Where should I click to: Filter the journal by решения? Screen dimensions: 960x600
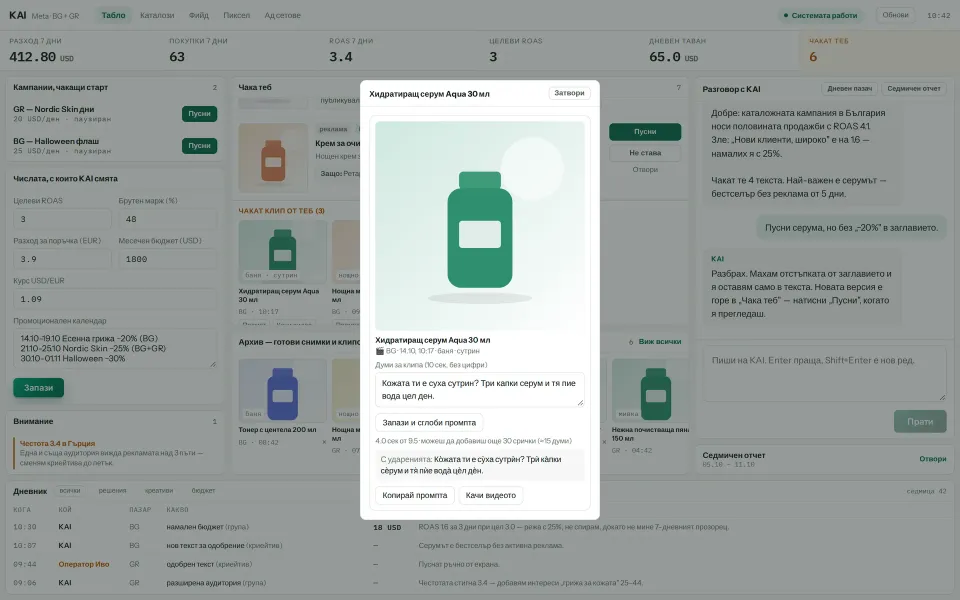[x=112, y=490]
